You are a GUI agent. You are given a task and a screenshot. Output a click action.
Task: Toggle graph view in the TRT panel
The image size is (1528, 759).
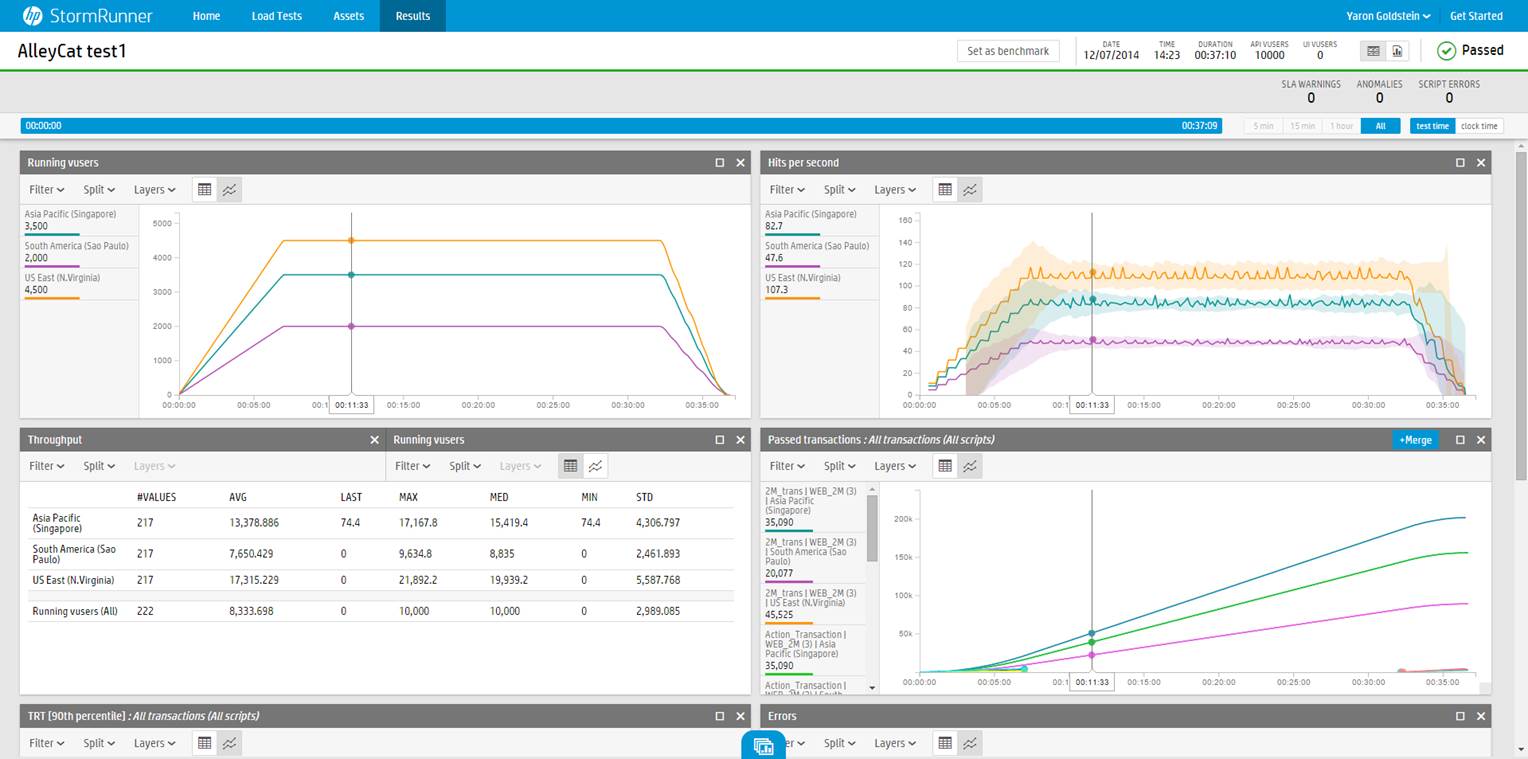230,743
